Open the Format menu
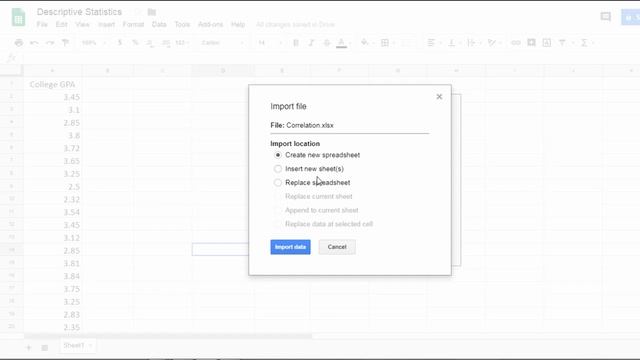This screenshot has width=640, height=360. tap(133, 24)
